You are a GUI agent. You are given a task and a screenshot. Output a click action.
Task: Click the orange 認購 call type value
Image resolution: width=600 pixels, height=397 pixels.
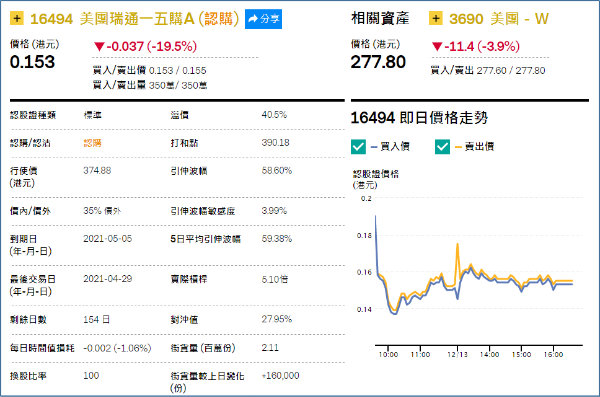click(x=92, y=143)
